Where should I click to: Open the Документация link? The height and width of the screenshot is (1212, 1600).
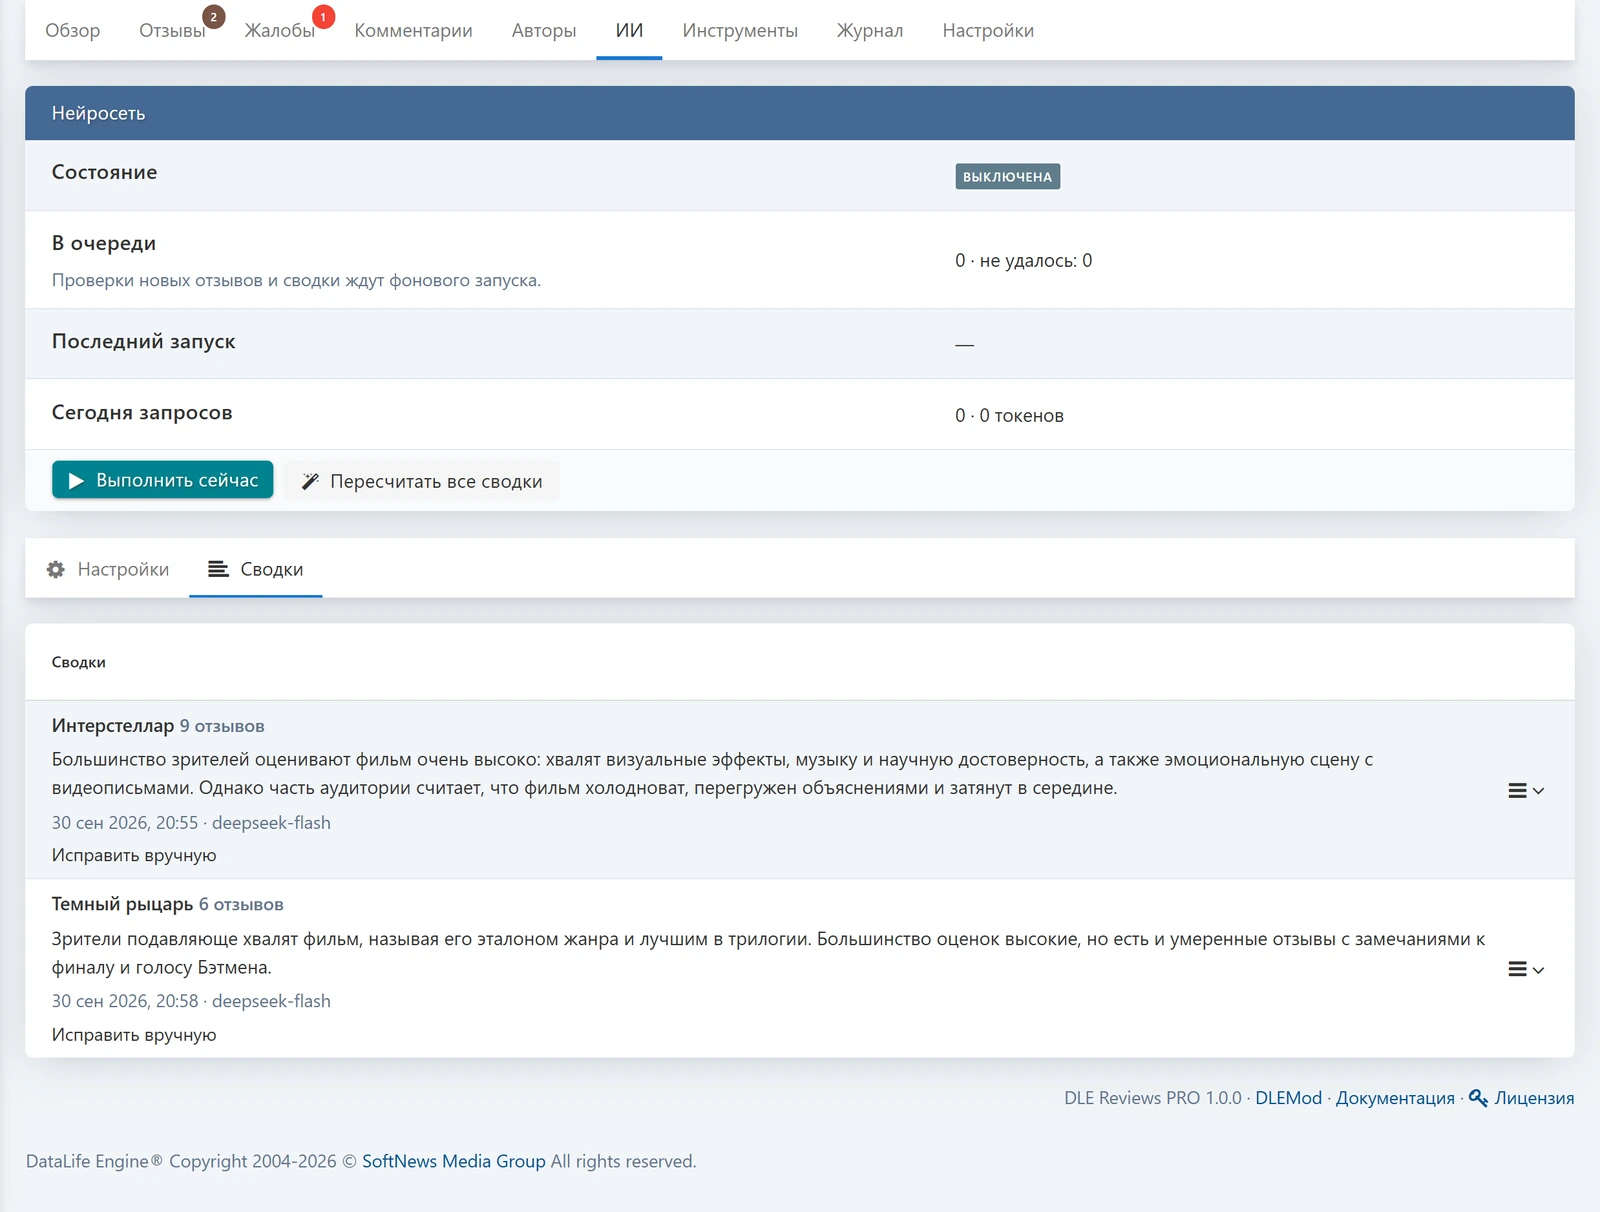pyautogui.click(x=1395, y=1098)
